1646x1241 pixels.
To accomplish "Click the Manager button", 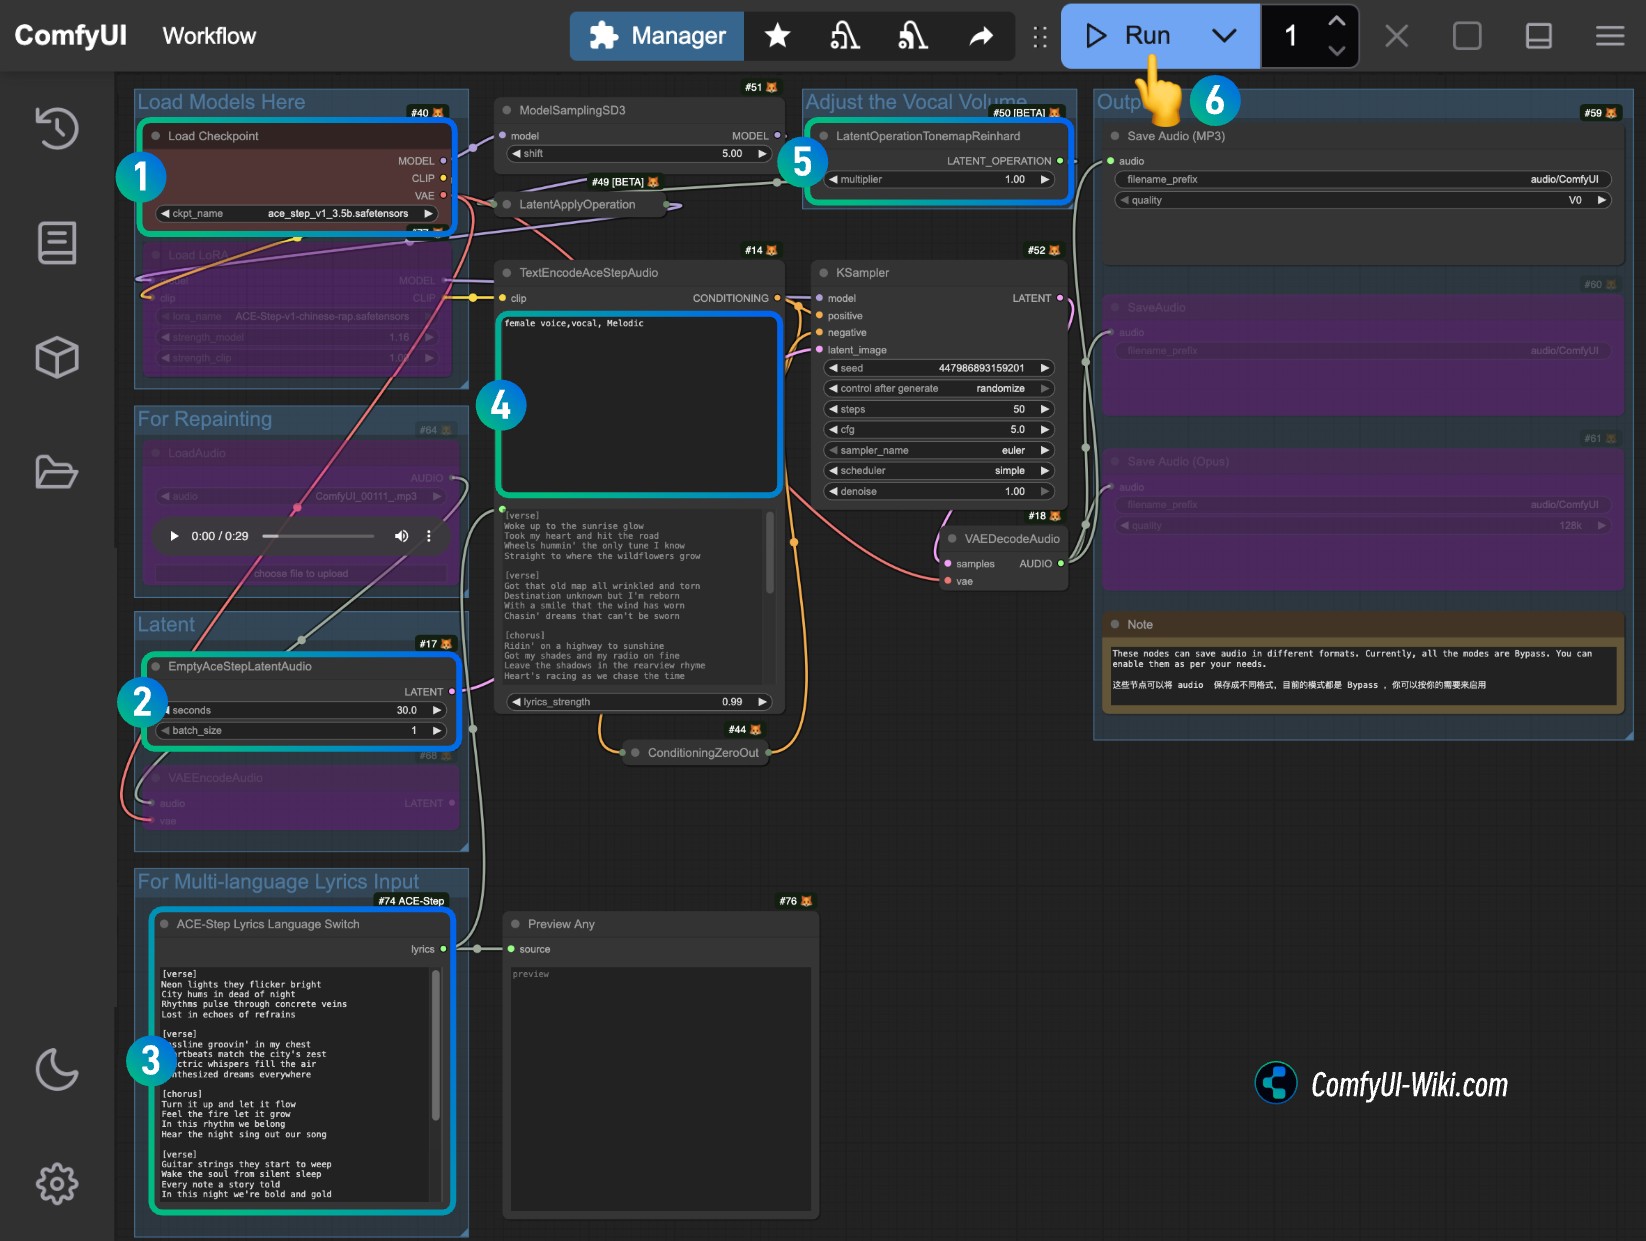I will (657, 37).
